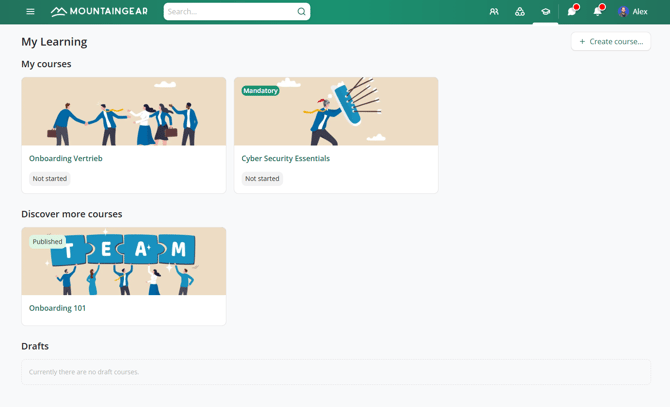Click the Mountaingear logo
This screenshot has width=670, height=407.
point(99,12)
